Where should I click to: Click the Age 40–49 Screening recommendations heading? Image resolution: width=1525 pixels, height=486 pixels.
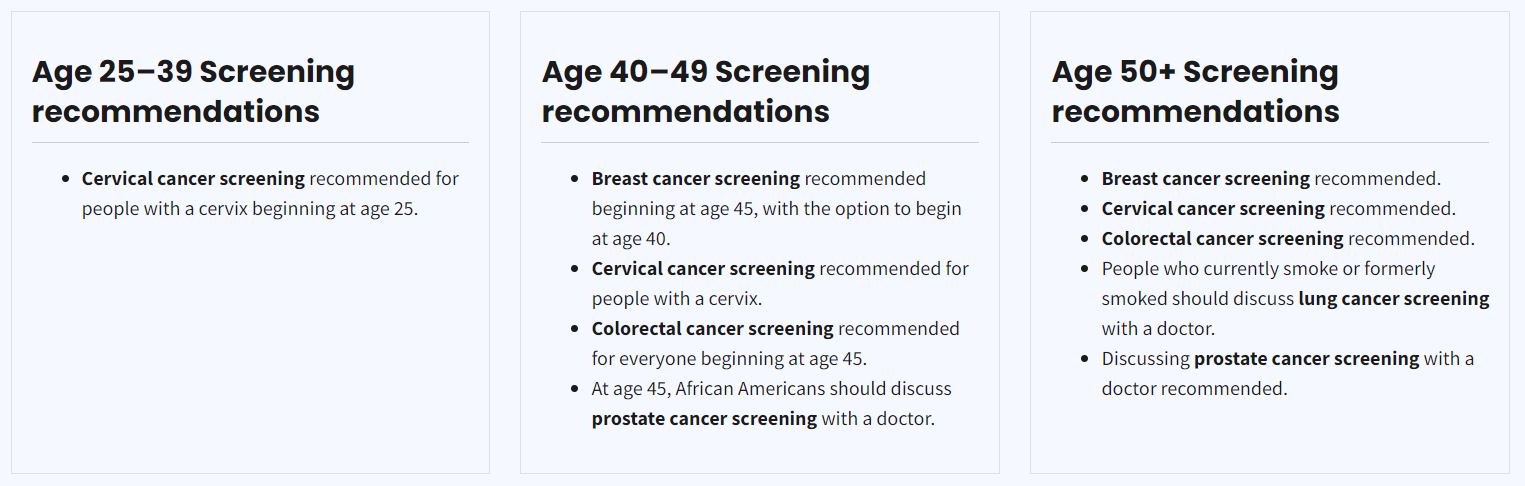click(x=706, y=91)
